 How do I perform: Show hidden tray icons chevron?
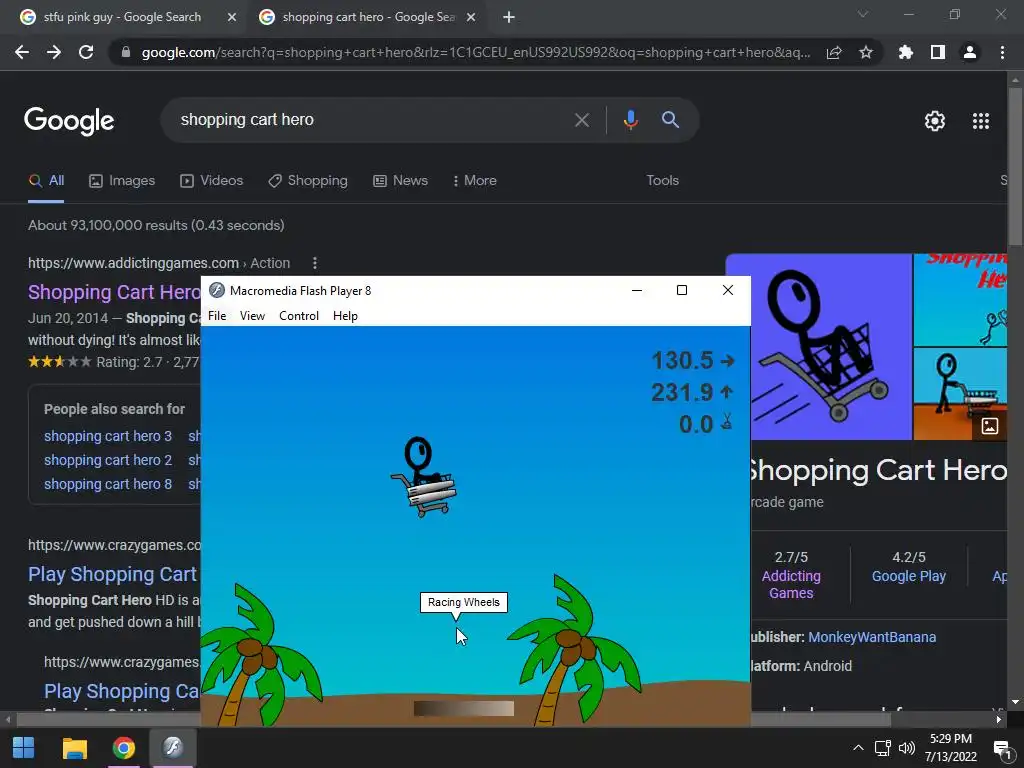tap(858, 748)
